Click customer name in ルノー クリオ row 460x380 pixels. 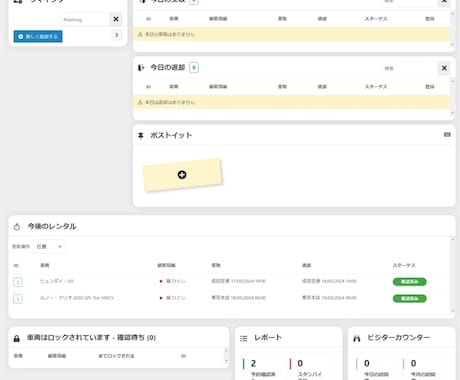(x=176, y=298)
